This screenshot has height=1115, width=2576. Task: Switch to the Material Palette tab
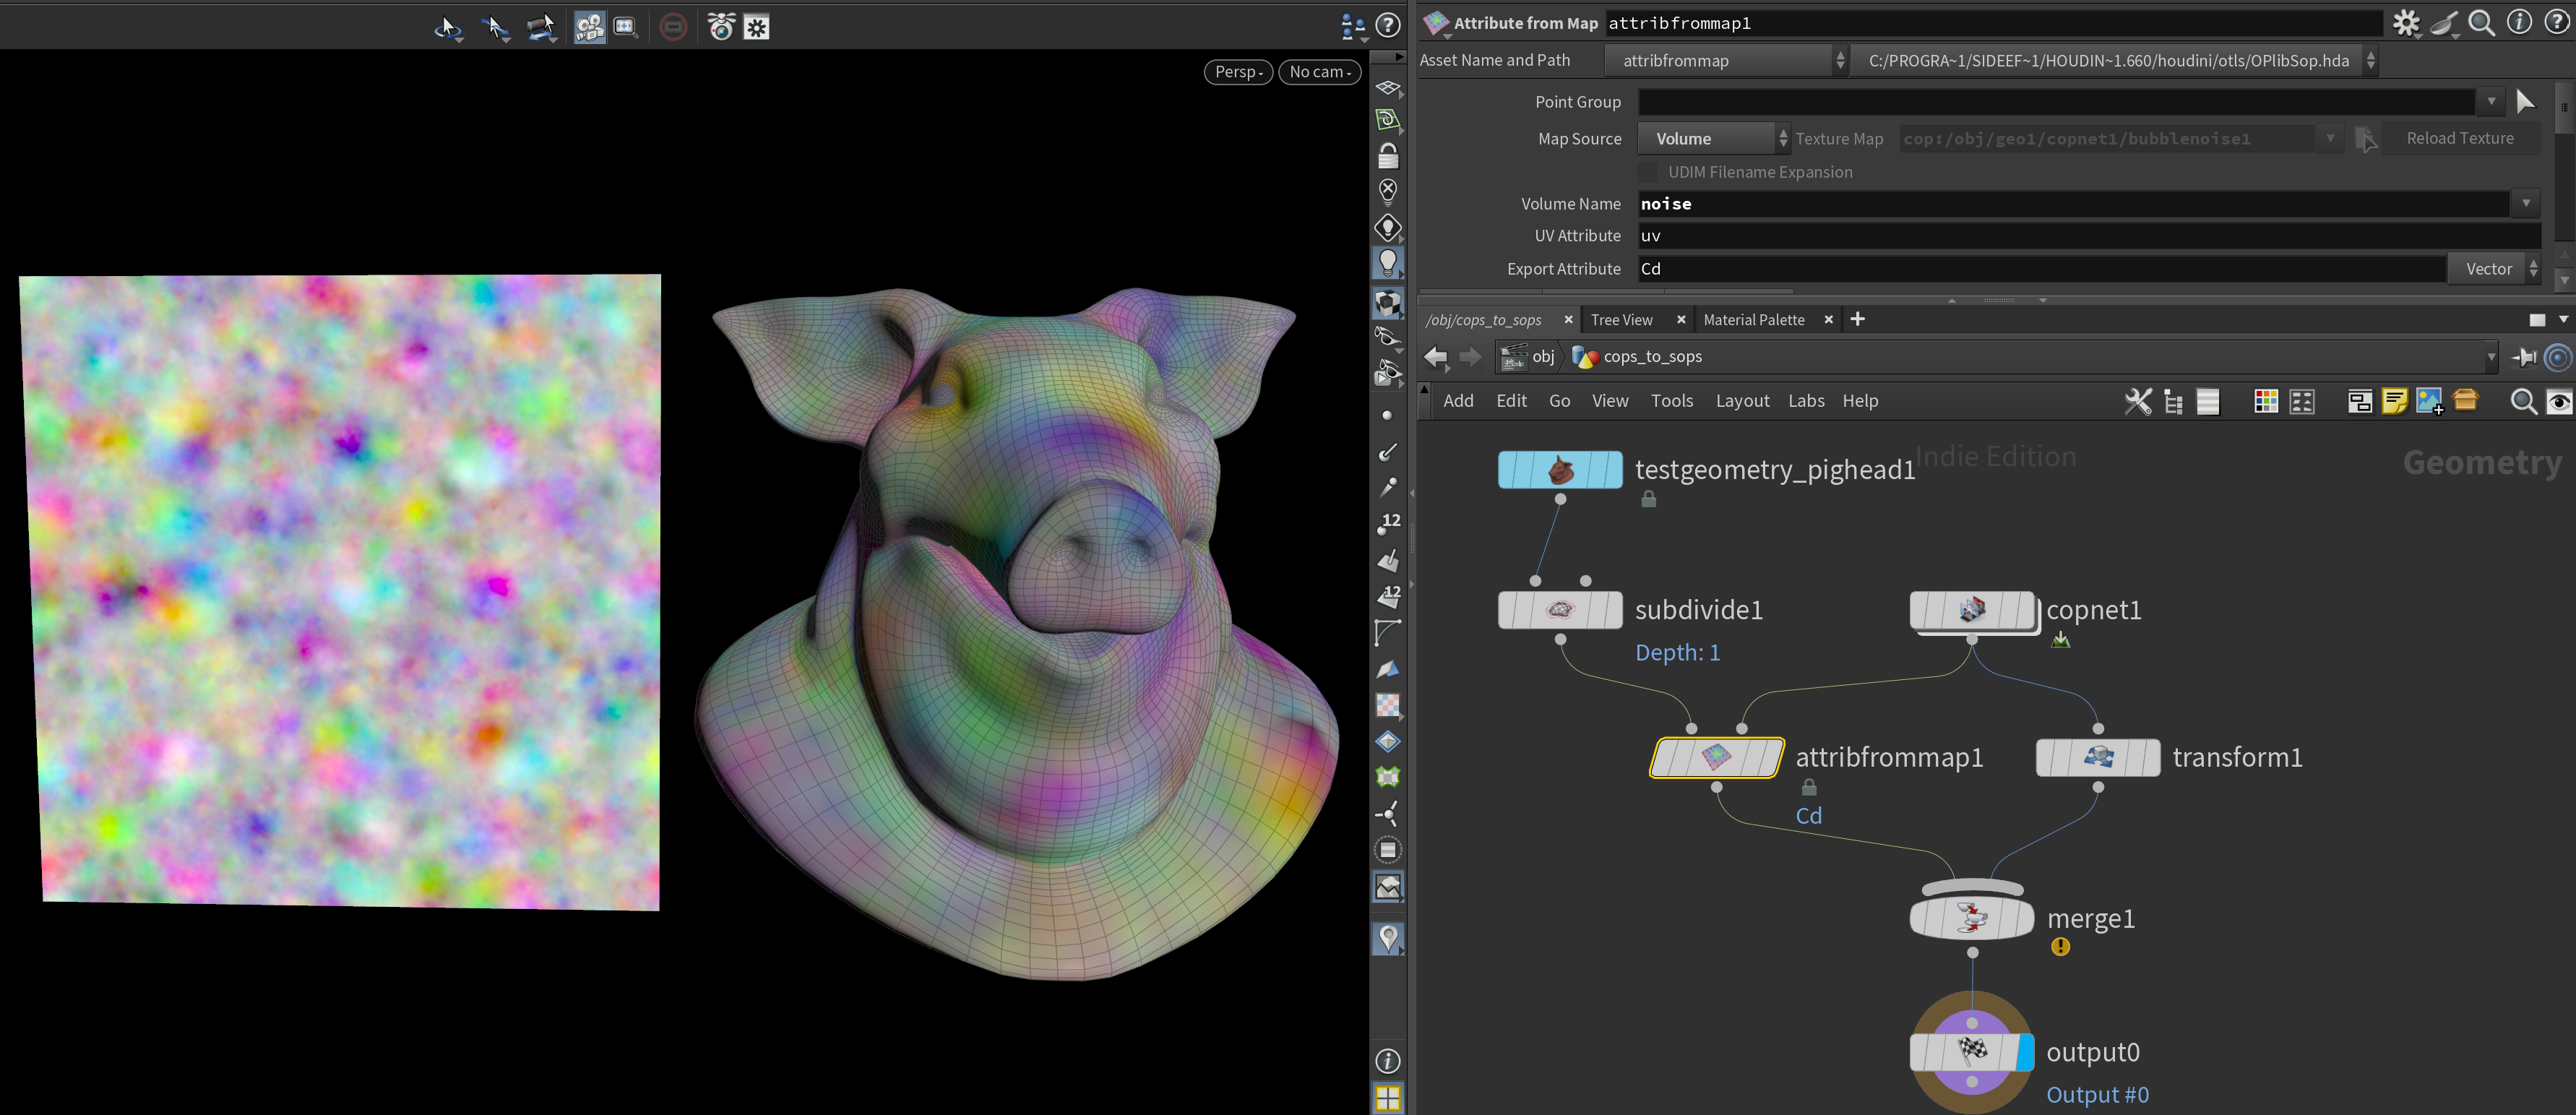point(1753,320)
